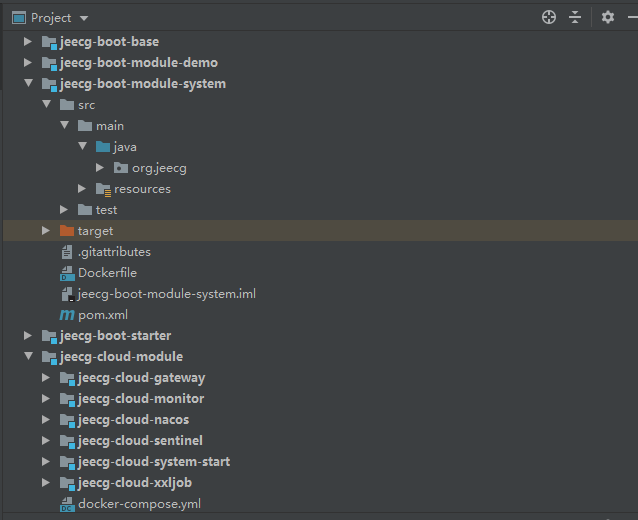638x520 pixels.
Task: Expand the resources folder arrow
Action: click(83, 189)
